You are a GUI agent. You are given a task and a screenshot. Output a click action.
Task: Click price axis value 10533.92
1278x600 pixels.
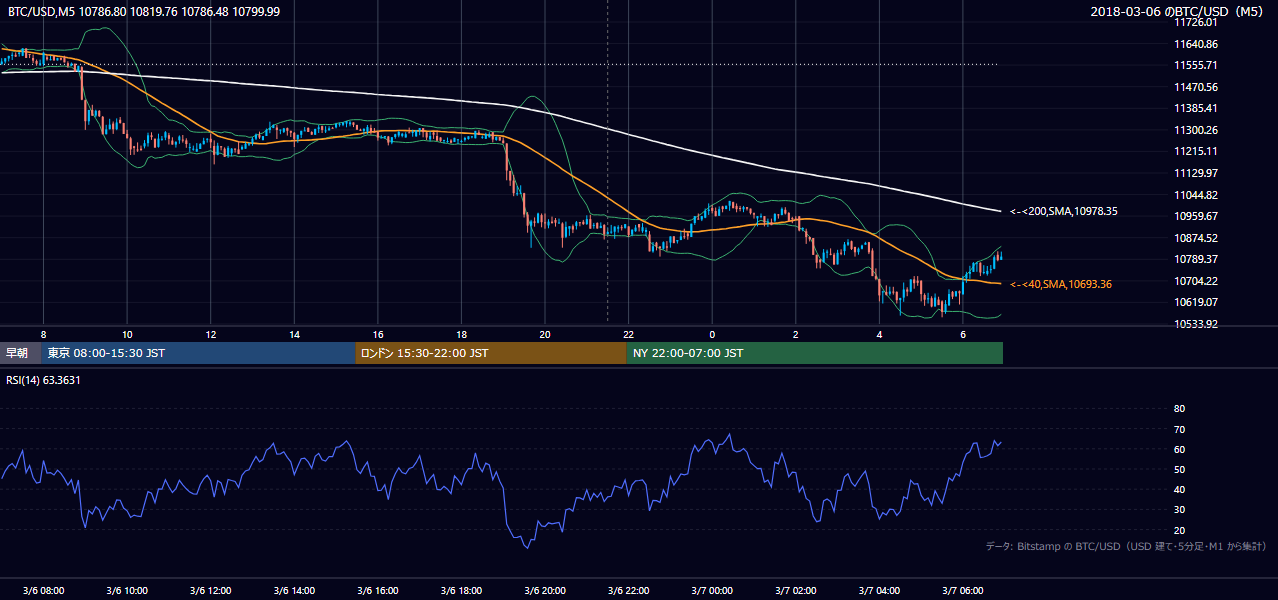[1196, 324]
